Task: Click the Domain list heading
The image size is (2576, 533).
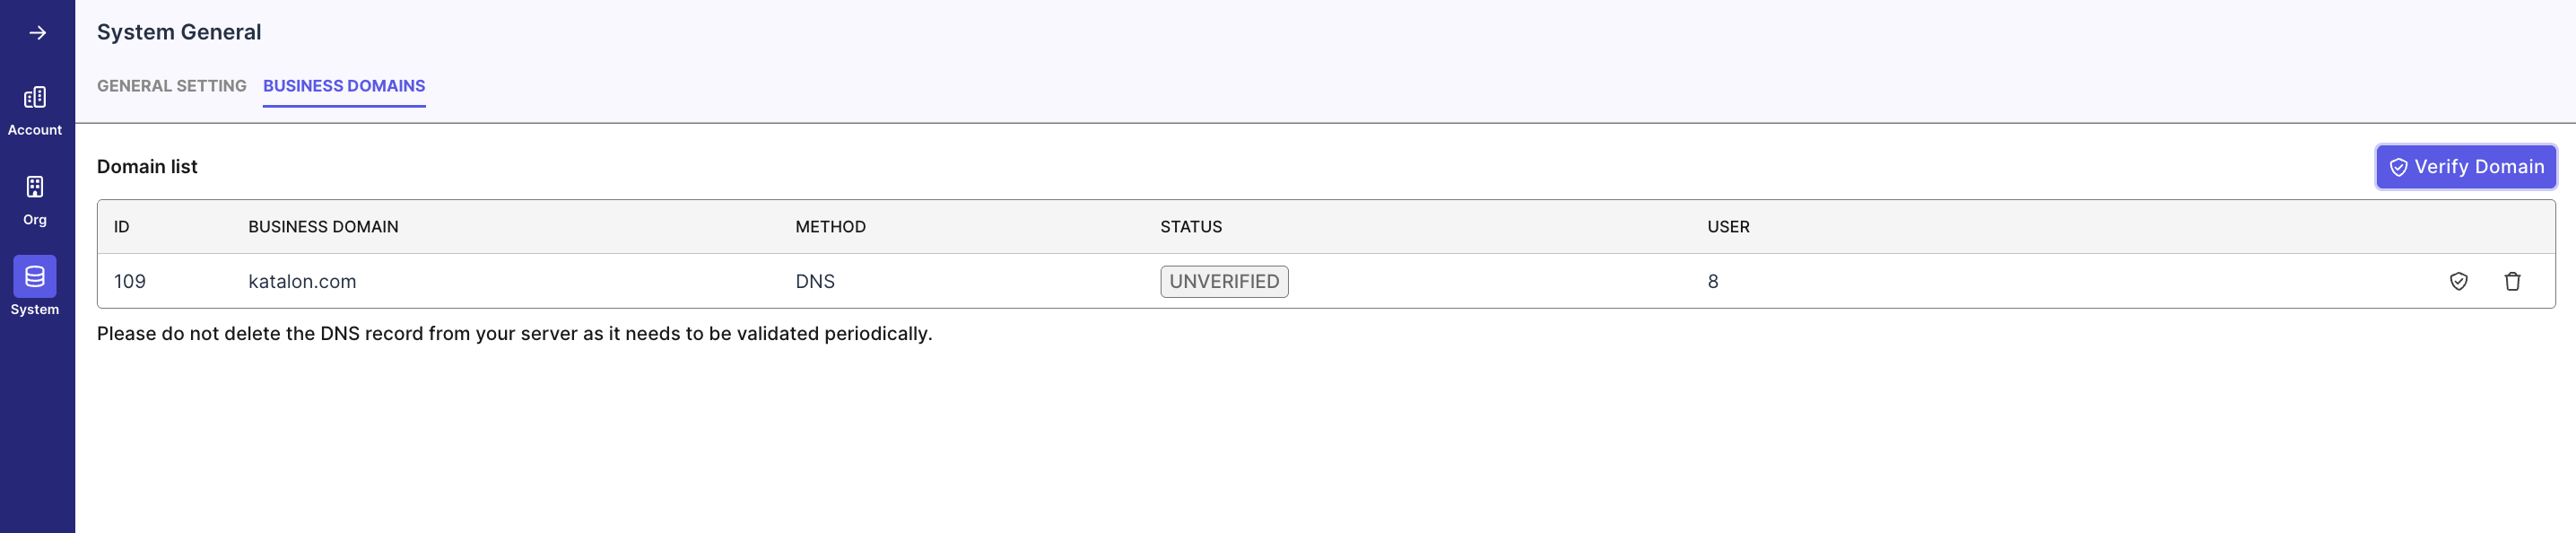Action: click(147, 167)
